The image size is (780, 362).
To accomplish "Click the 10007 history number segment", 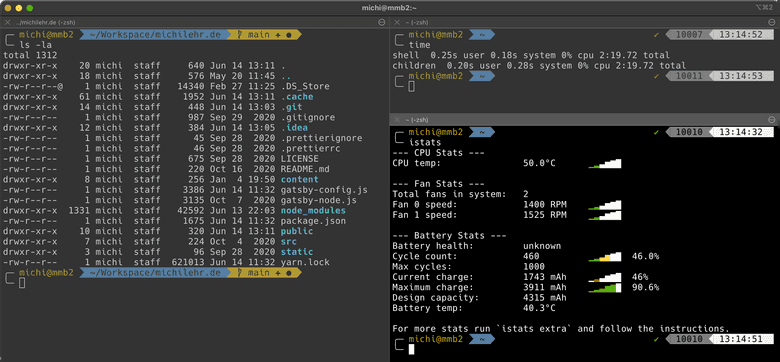I will point(689,35).
